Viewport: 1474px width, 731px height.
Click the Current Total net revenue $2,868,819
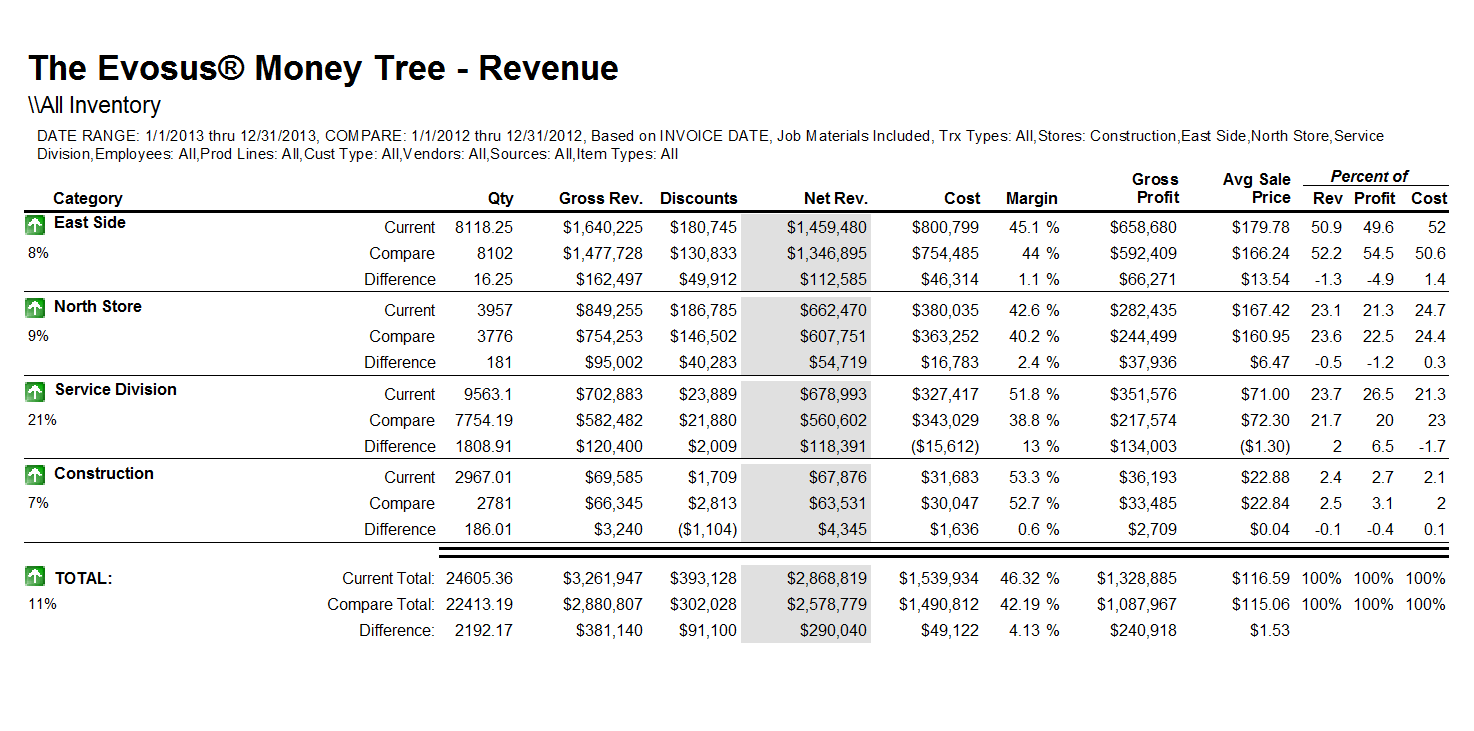click(x=826, y=579)
